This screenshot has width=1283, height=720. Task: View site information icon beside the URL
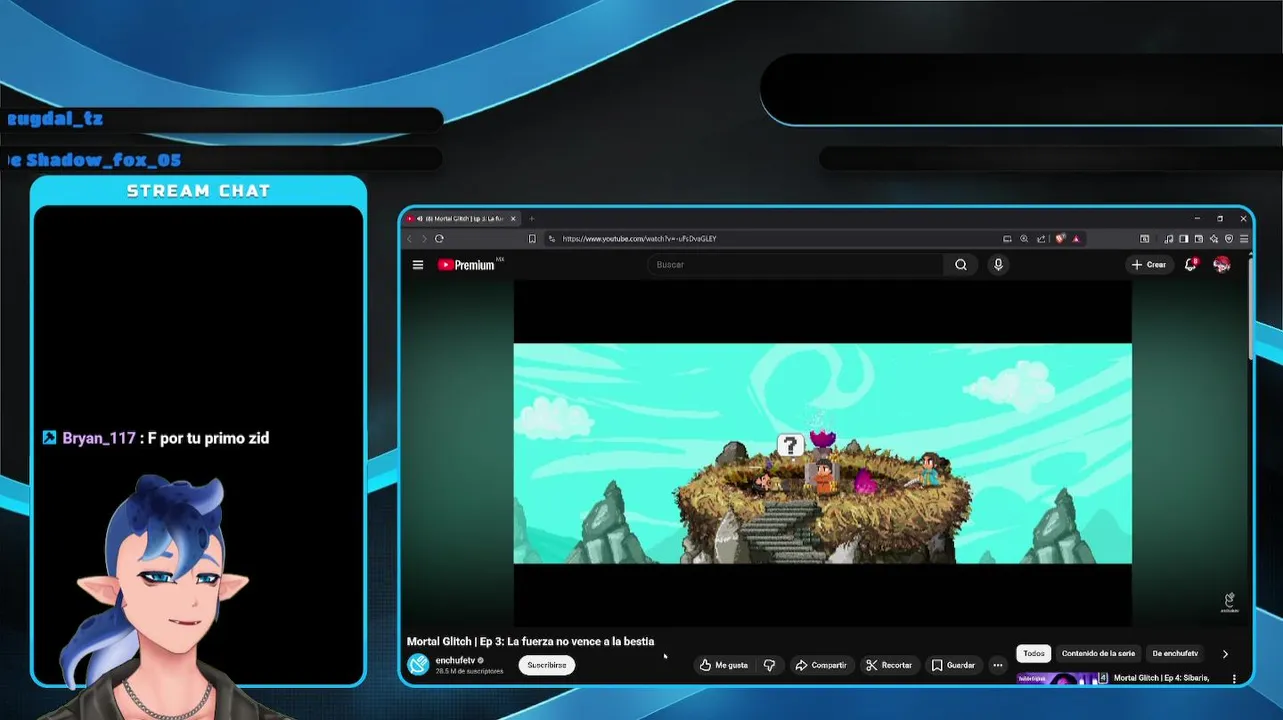click(x=551, y=239)
